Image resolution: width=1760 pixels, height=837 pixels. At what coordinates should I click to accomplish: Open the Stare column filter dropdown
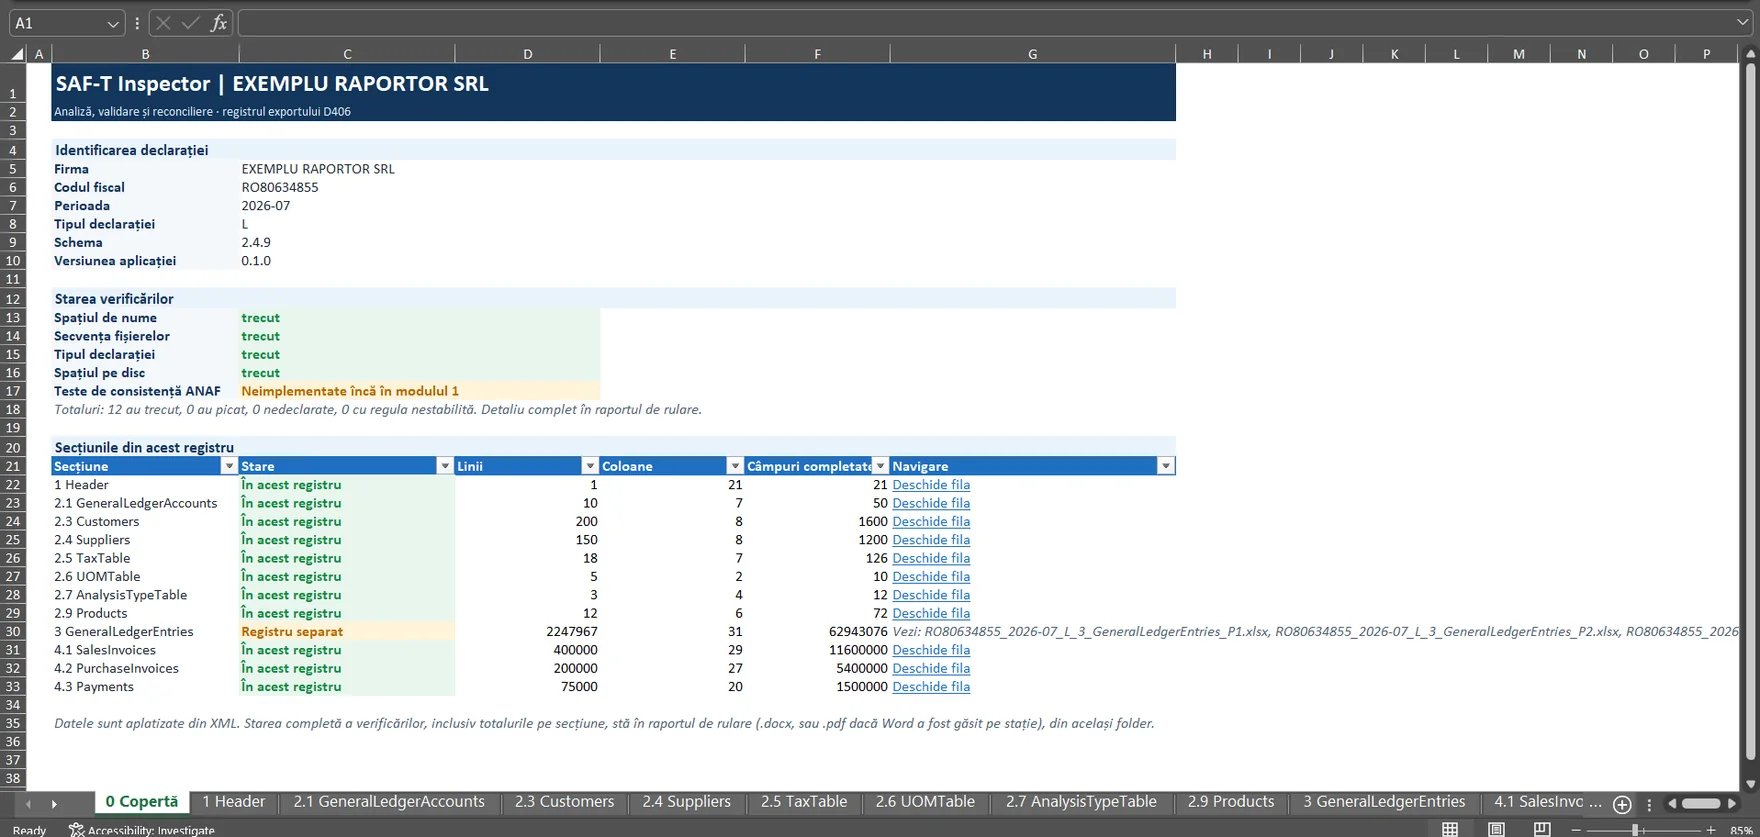(x=445, y=466)
